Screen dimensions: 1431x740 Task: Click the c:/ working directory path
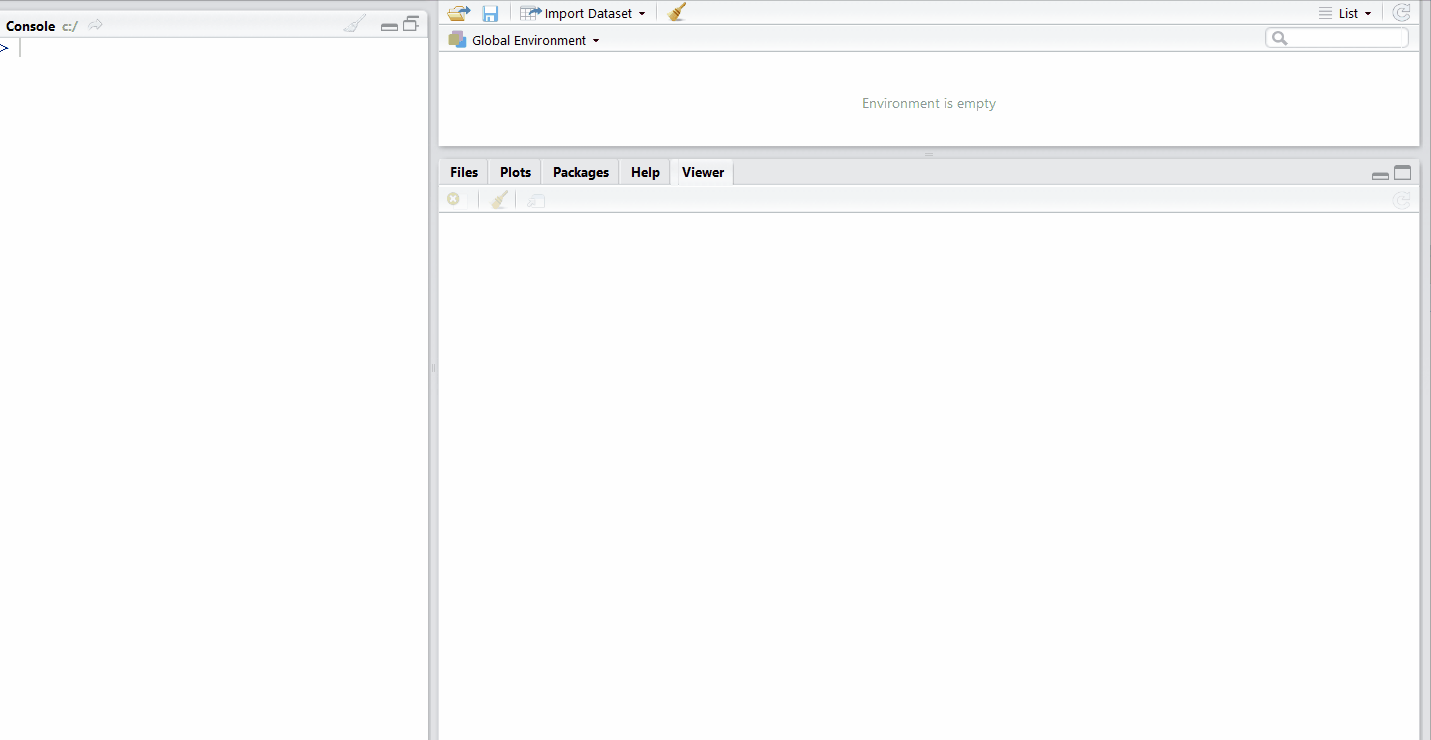coord(70,26)
